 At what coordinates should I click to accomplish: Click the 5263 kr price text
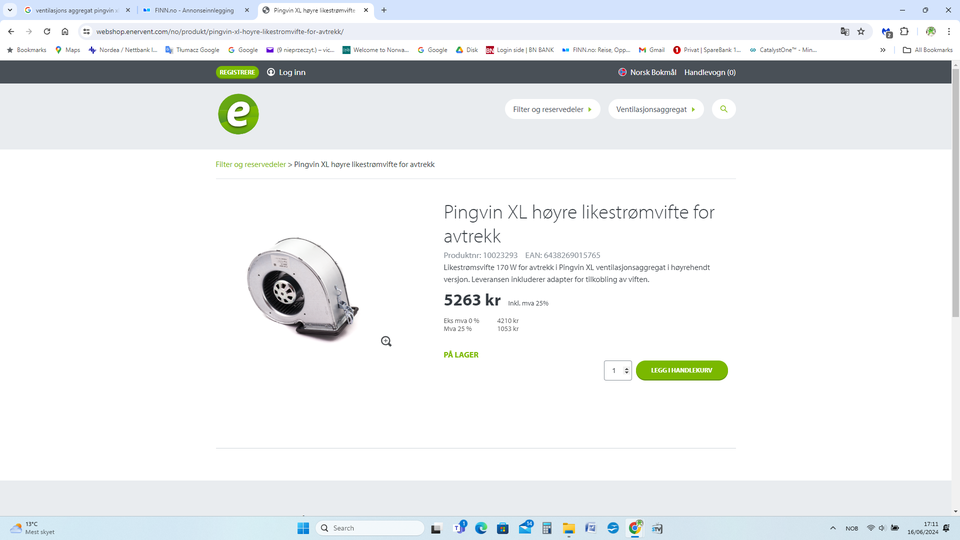(472, 300)
